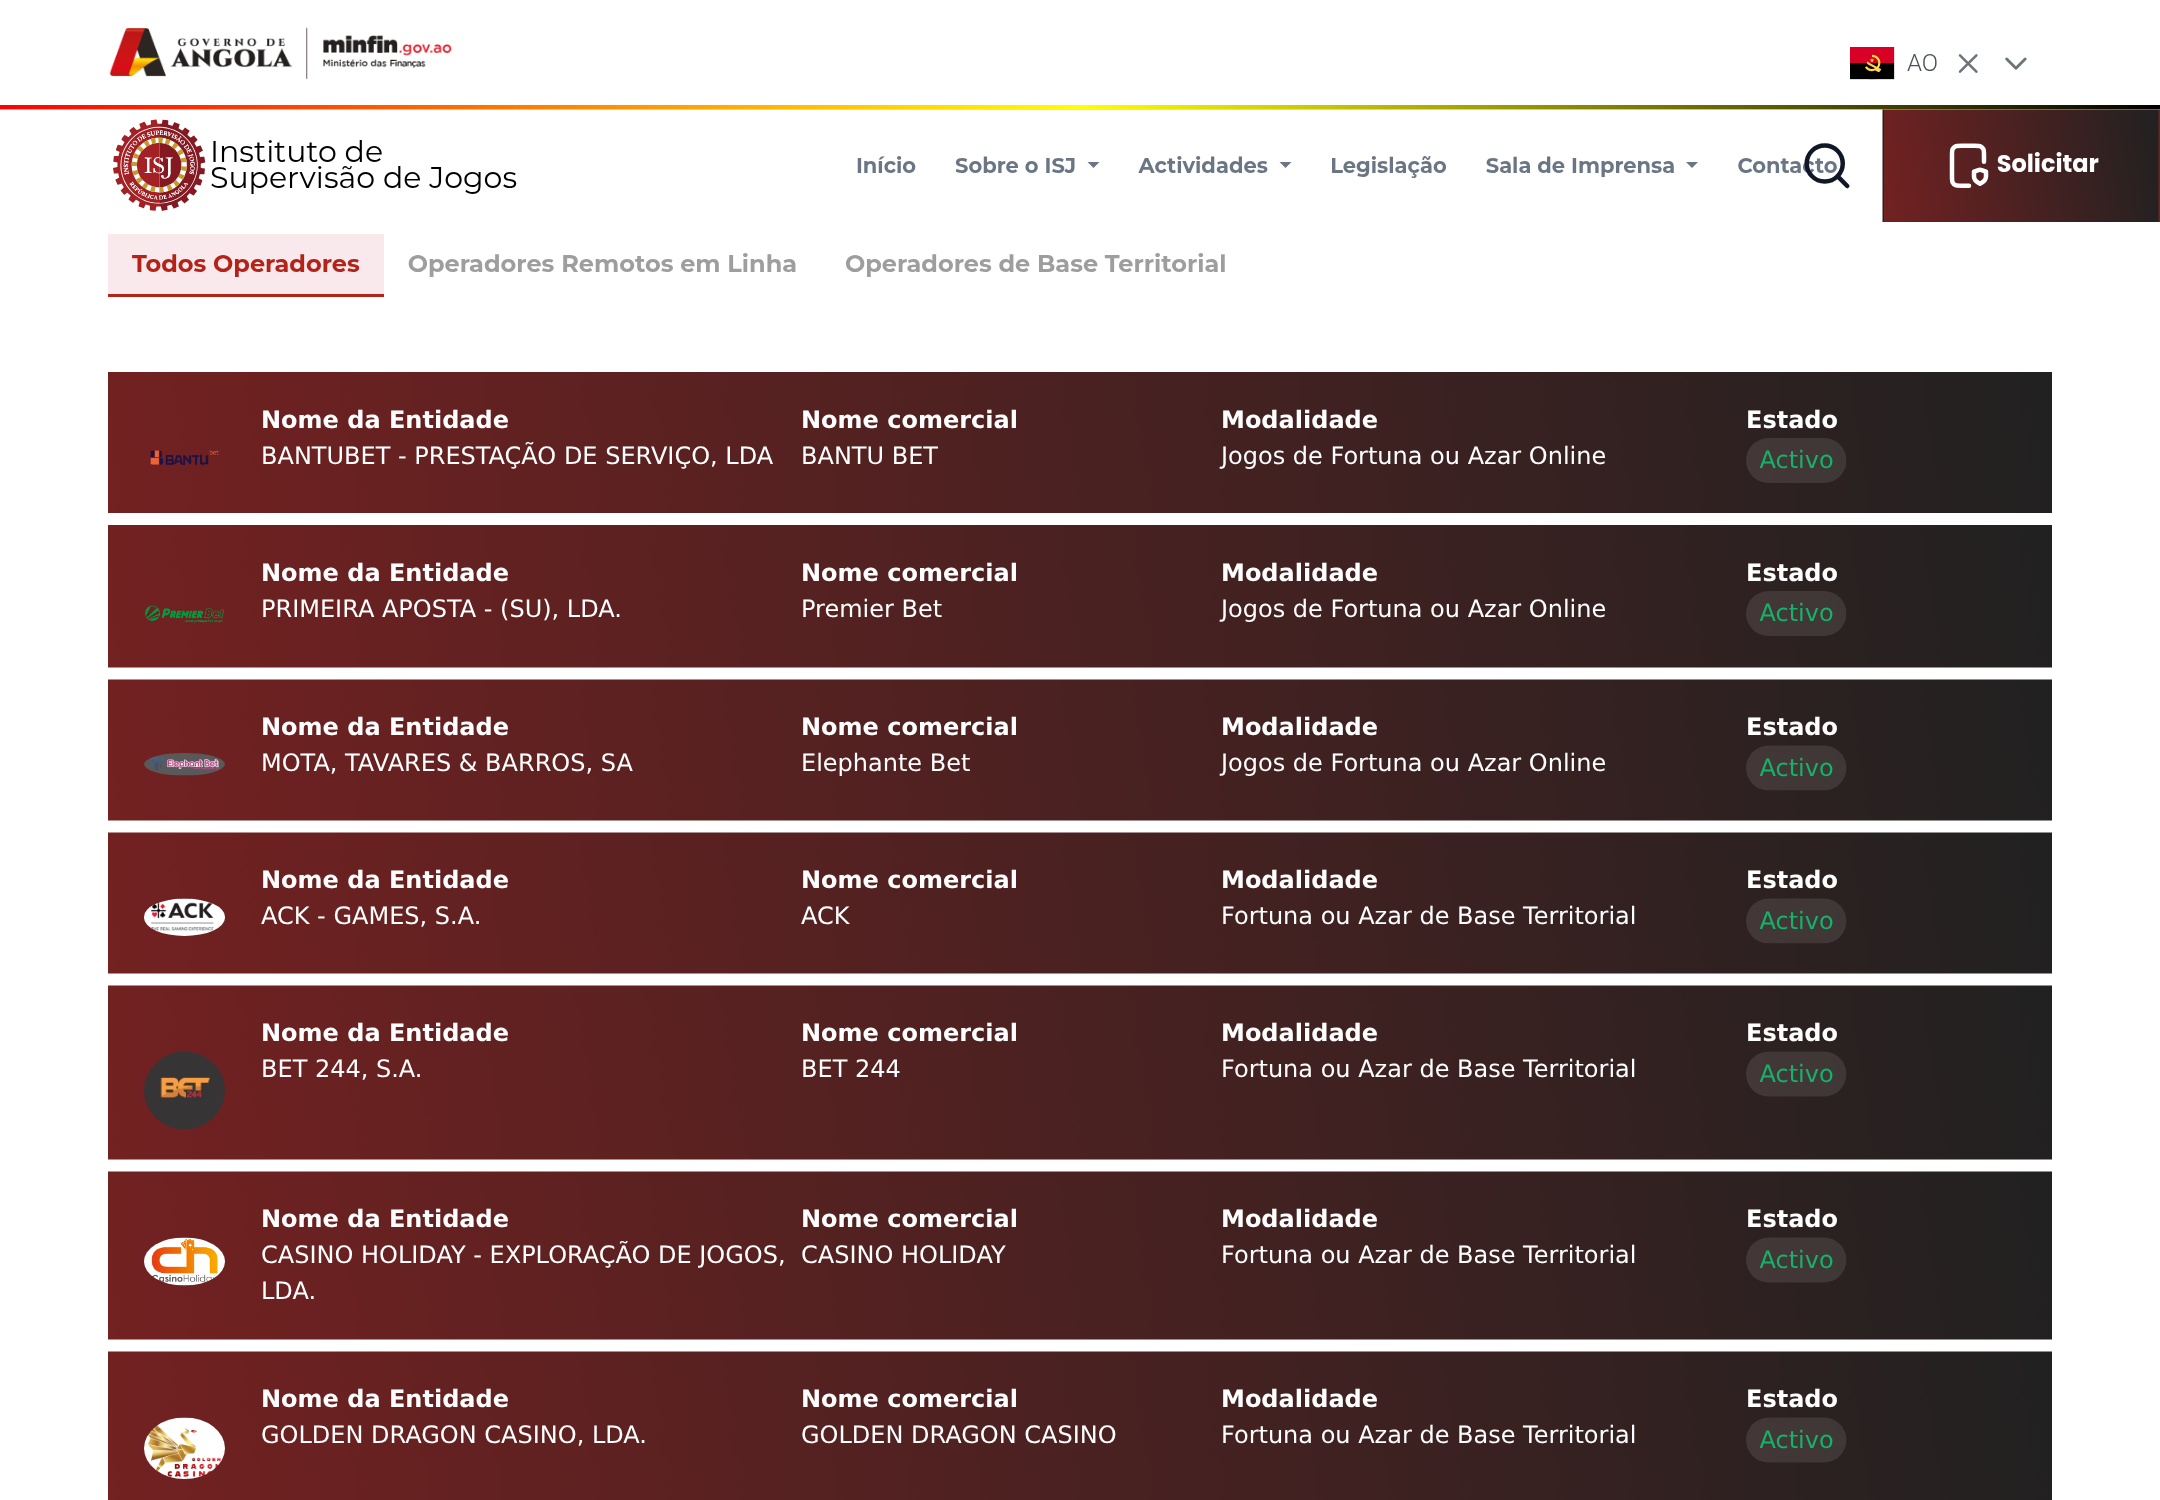
Task: Click the ISJ round seal logo
Action: click(158, 165)
